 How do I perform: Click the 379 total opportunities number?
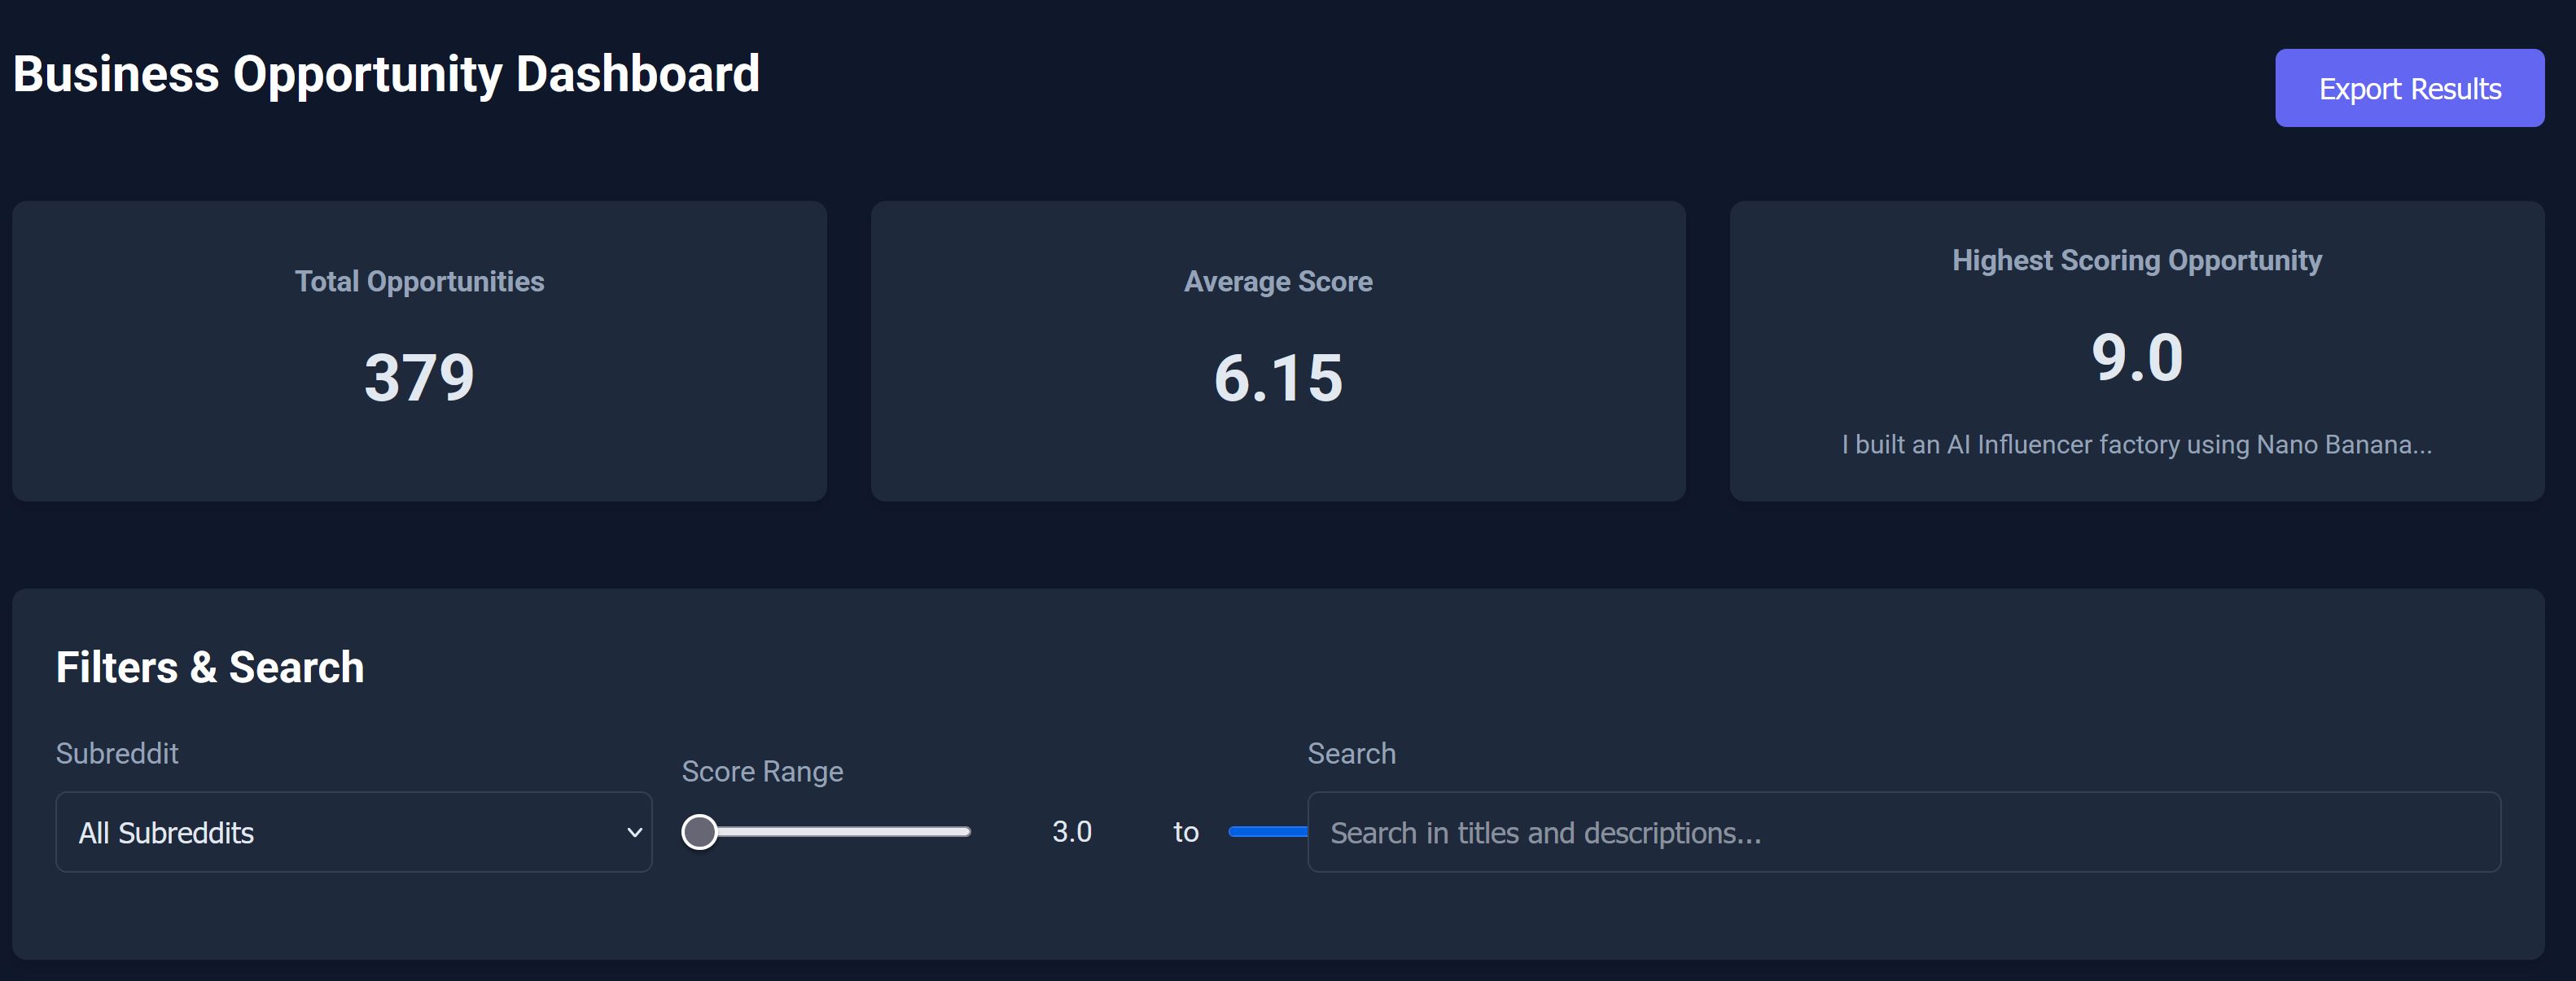419,378
